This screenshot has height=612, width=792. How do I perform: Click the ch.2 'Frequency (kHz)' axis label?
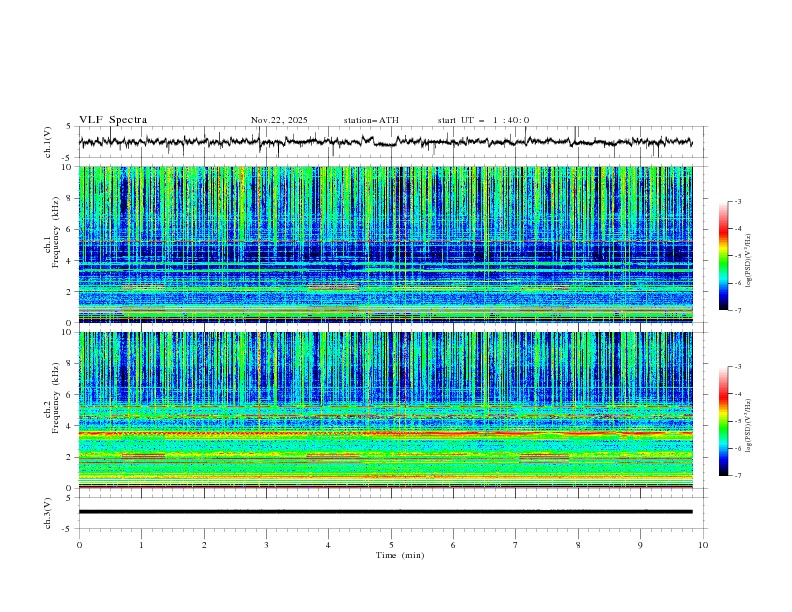57,397
